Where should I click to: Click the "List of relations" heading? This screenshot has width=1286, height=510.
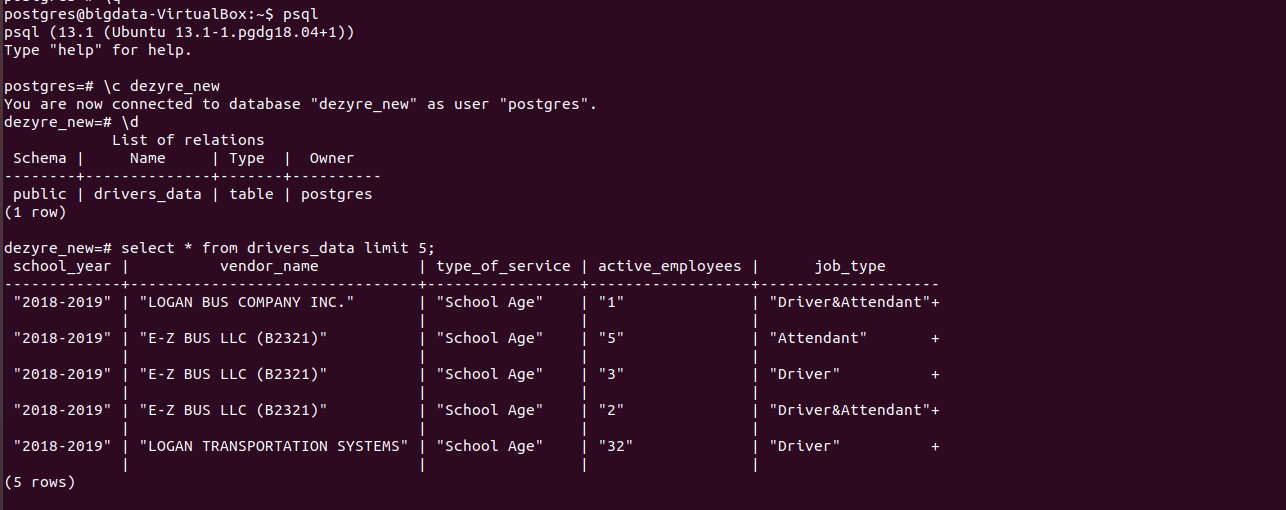point(188,140)
